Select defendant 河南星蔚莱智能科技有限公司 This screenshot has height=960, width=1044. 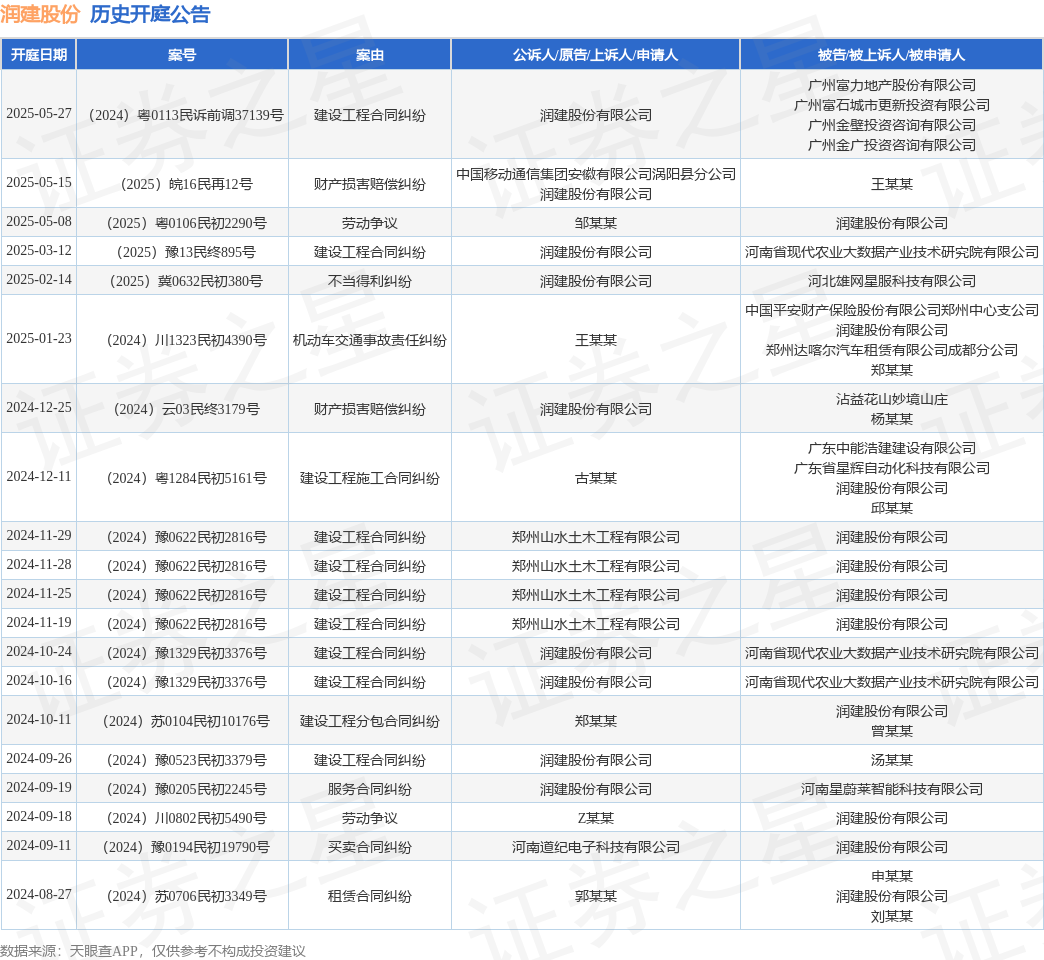pyautogui.click(x=892, y=790)
